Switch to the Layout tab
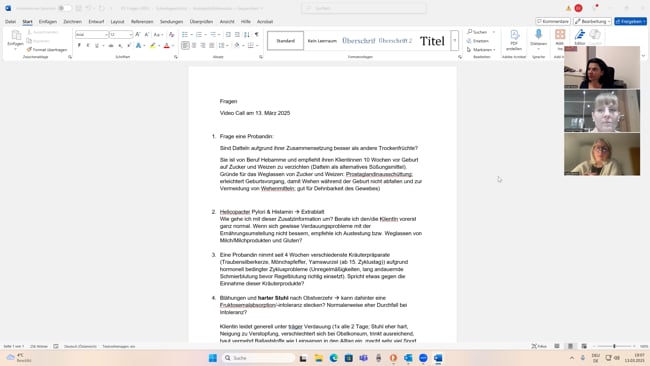Viewport: 650px width, 366px height. pos(117,22)
